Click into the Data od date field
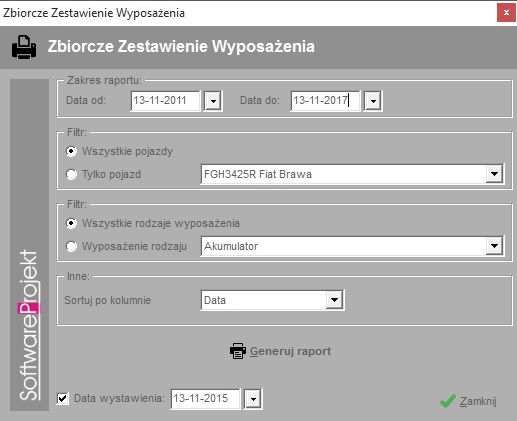The height and width of the screenshot is (421, 517). click(x=166, y=101)
